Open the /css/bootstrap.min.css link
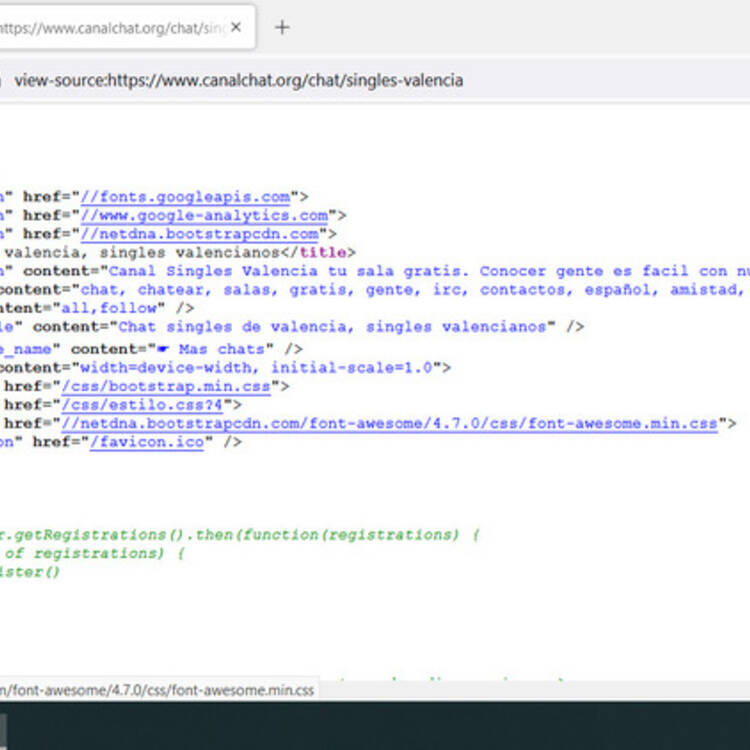This screenshot has height=750, width=750. point(166,386)
